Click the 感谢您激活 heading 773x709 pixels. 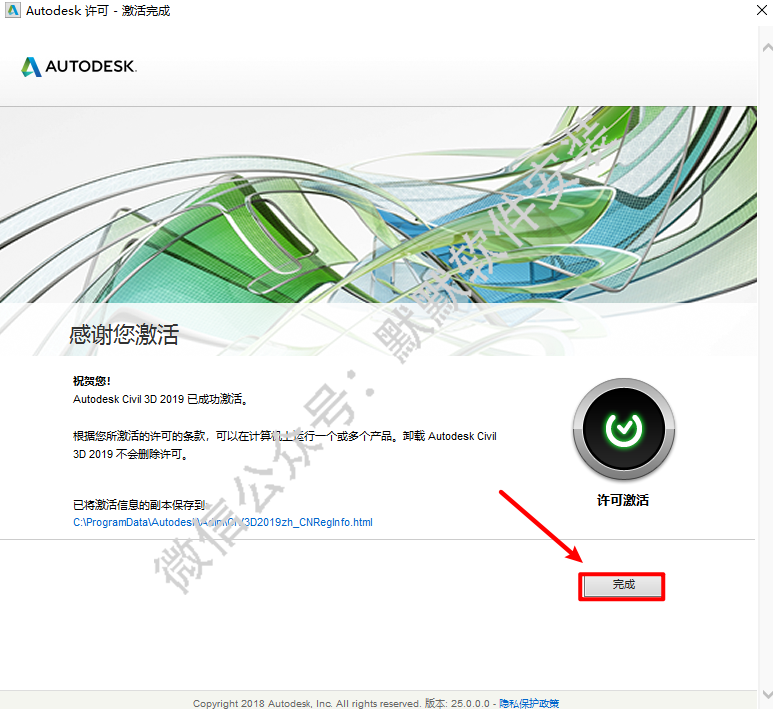[x=124, y=335]
